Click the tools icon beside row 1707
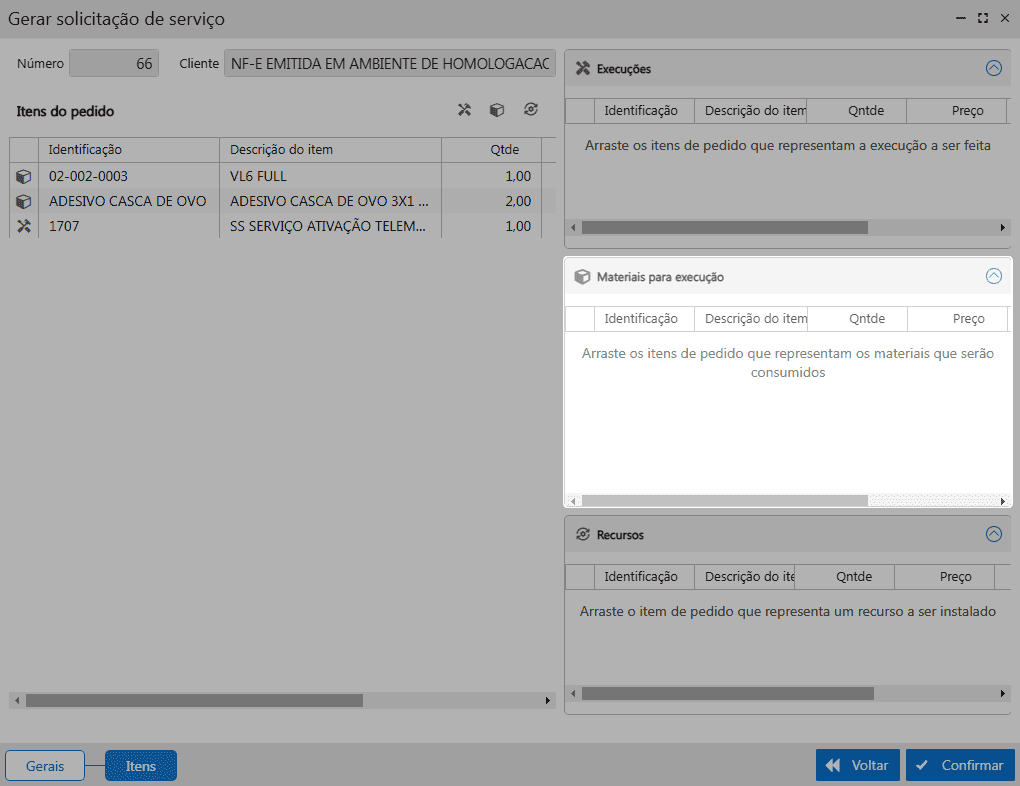 coord(24,227)
